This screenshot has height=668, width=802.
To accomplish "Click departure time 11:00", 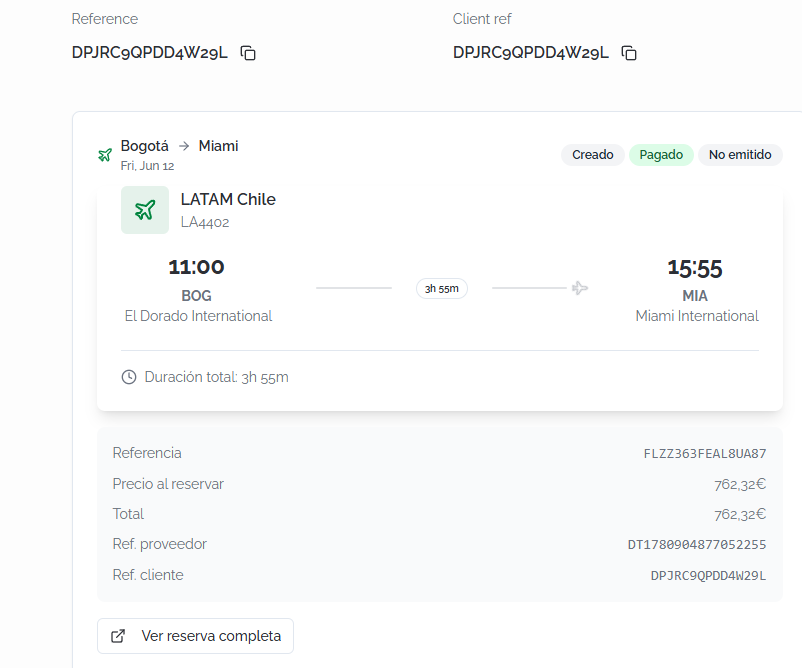I will pos(196,267).
